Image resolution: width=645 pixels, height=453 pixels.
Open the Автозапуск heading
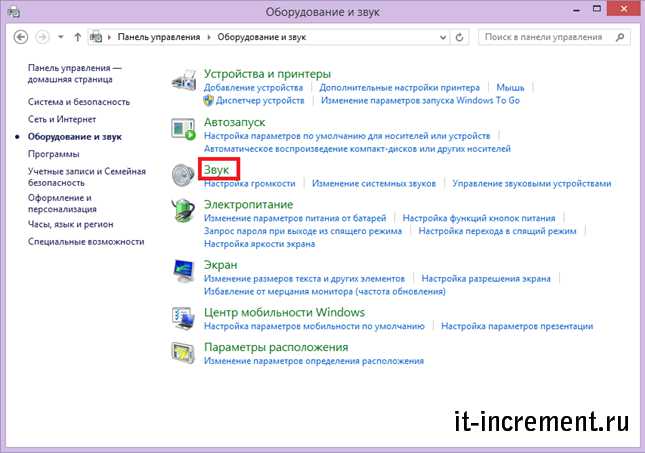click(x=234, y=122)
